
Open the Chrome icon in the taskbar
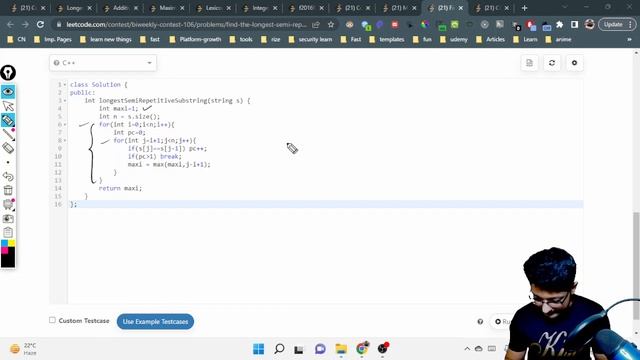pos(362,349)
